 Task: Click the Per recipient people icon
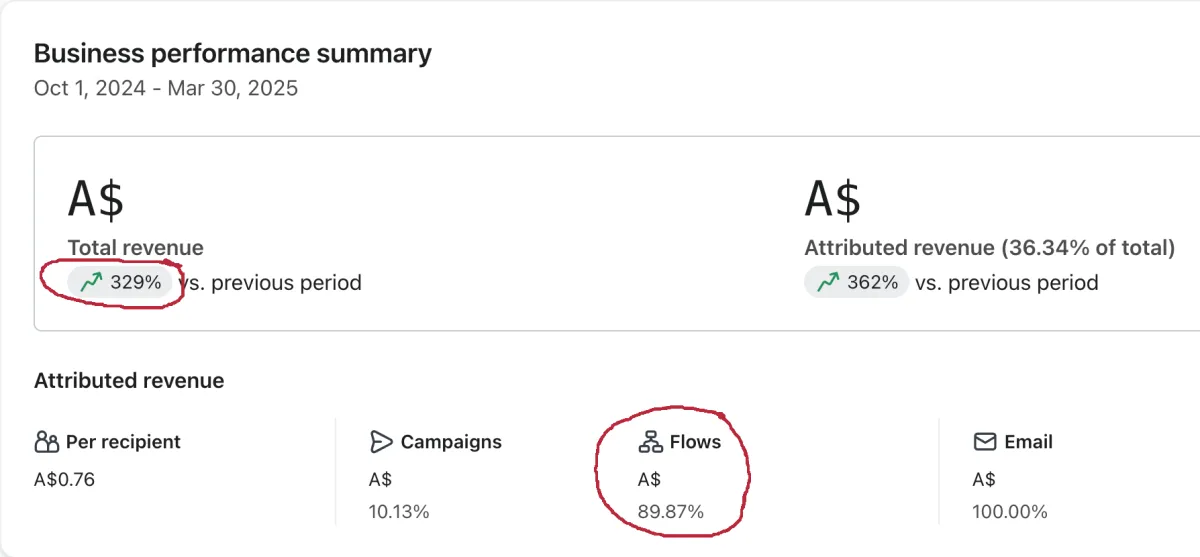coord(47,442)
